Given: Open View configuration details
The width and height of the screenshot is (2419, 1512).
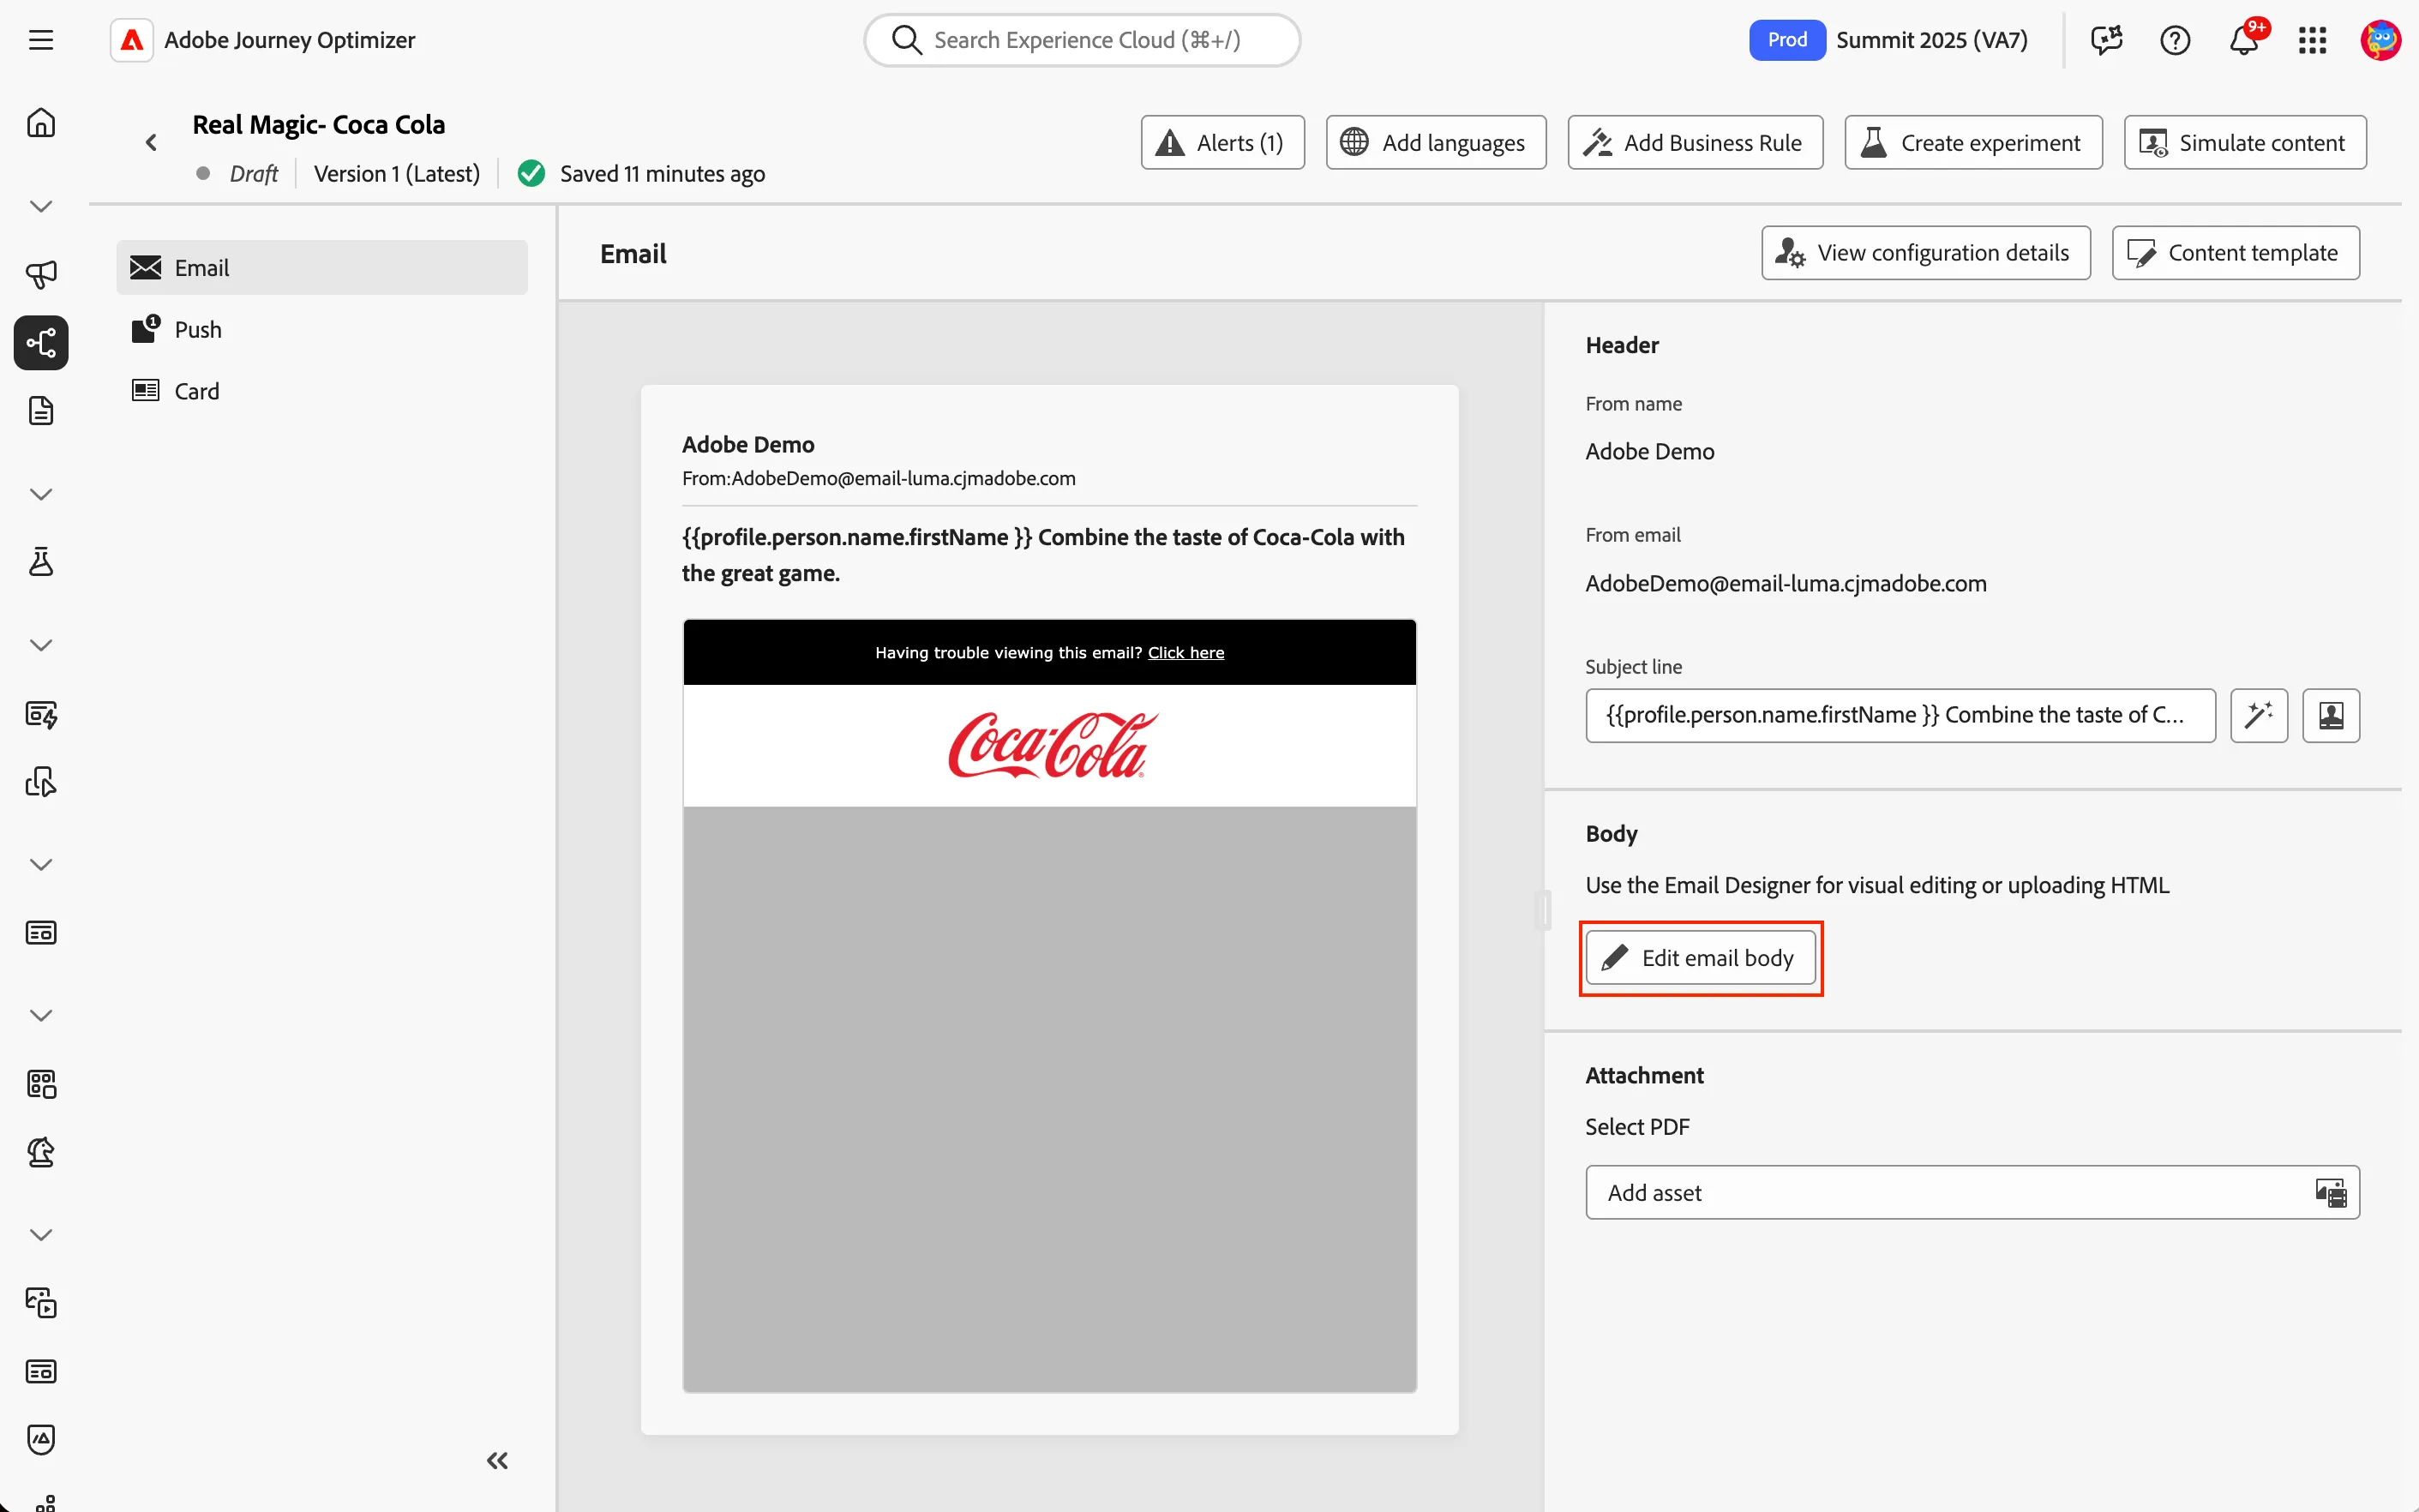Looking at the screenshot, I should point(1926,253).
